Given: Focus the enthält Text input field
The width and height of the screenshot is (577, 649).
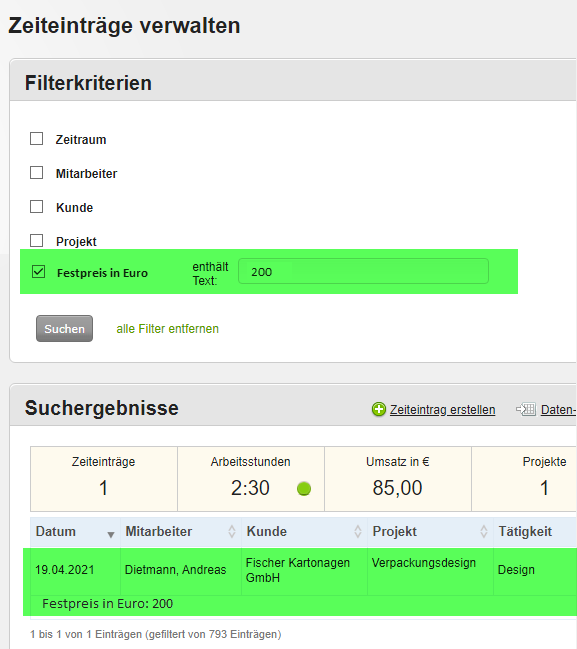Looking at the screenshot, I should click(x=363, y=272).
